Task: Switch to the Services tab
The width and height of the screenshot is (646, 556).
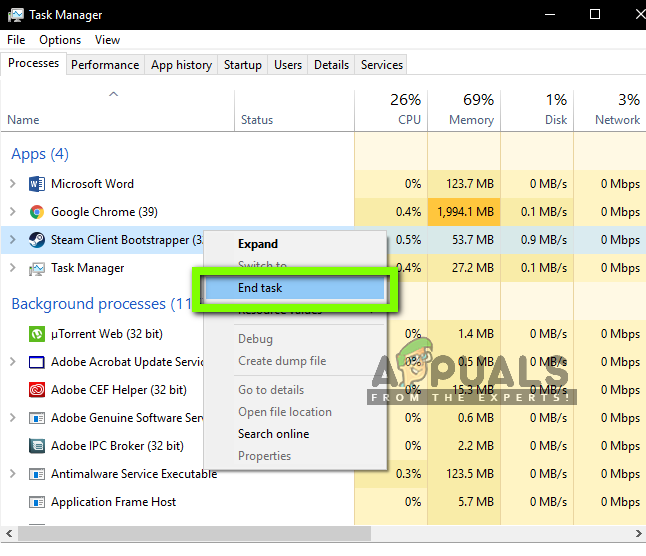Action: click(x=382, y=65)
